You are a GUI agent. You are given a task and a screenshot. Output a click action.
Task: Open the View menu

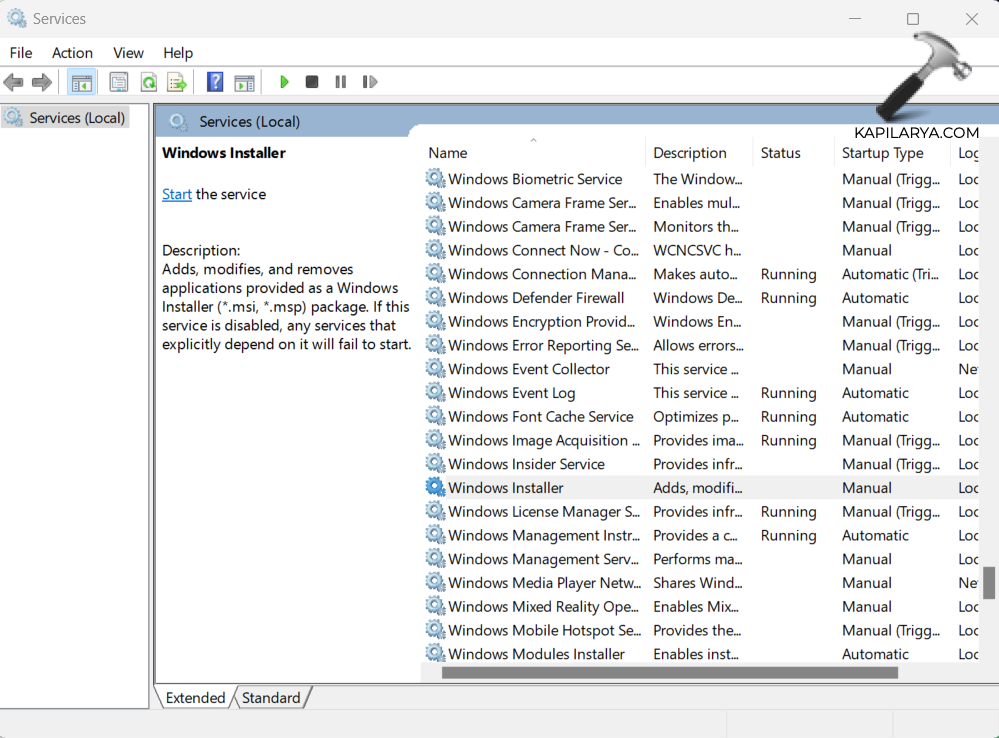pyautogui.click(x=128, y=53)
